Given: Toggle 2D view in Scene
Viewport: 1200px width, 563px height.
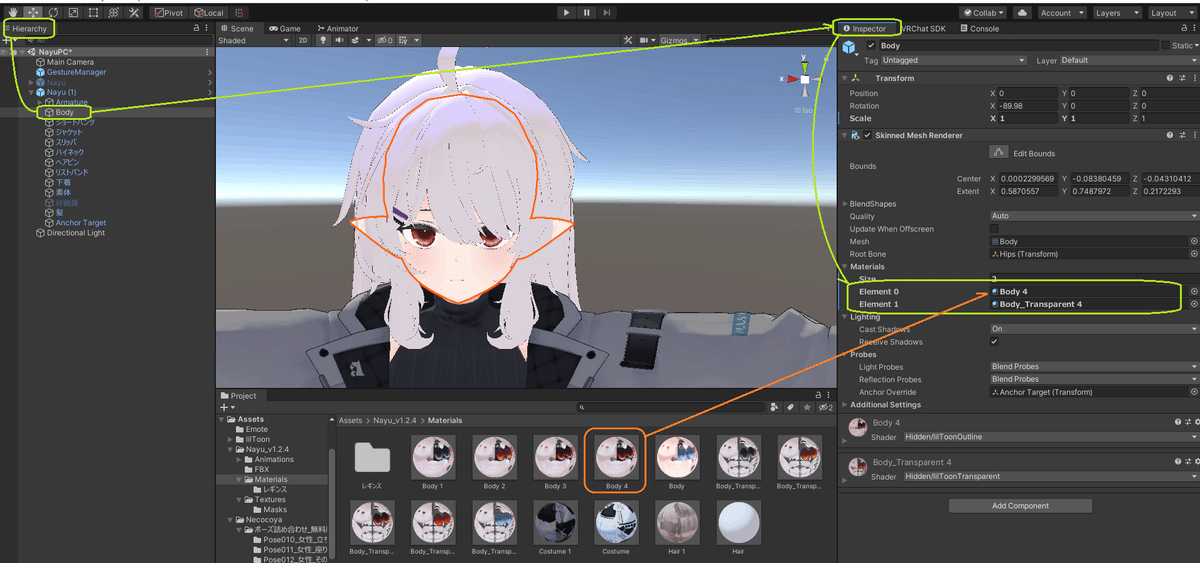Looking at the screenshot, I should coord(303,41).
